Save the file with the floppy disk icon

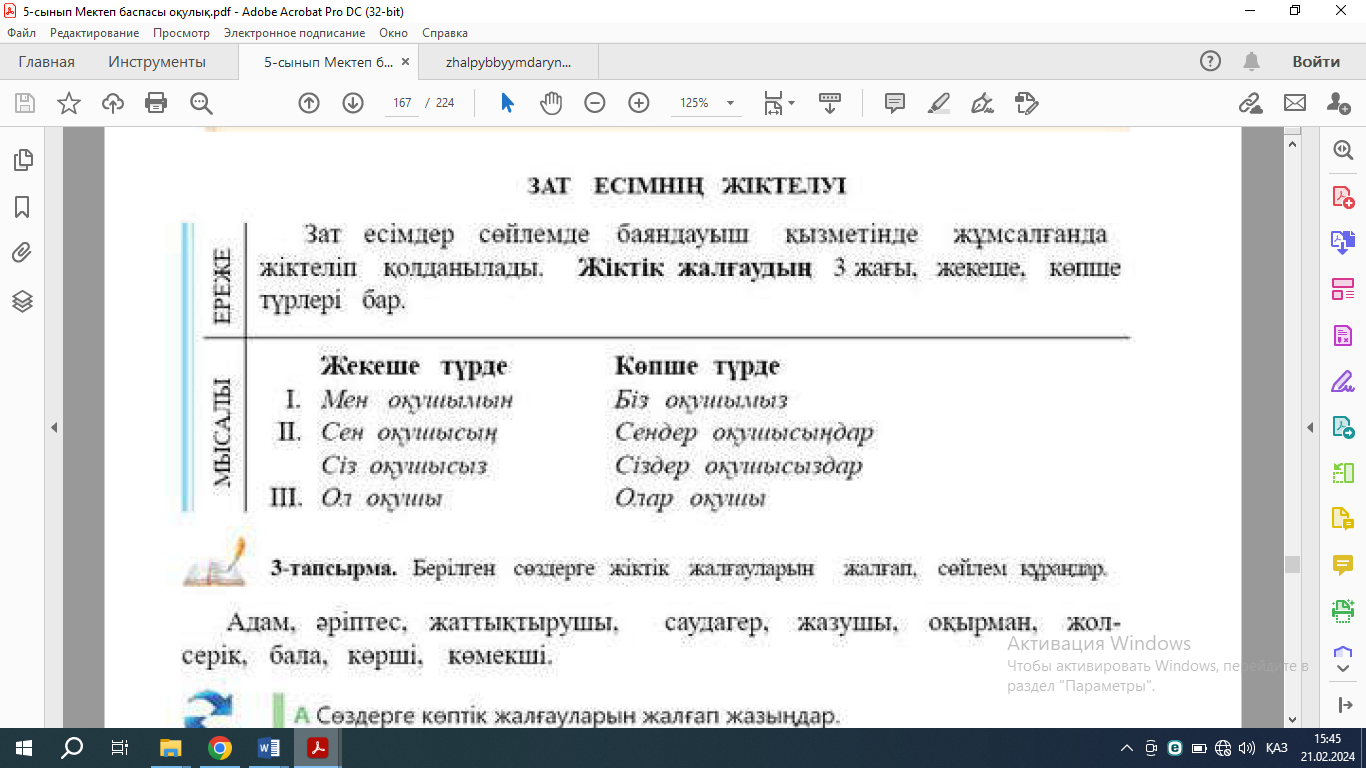[24, 103]
